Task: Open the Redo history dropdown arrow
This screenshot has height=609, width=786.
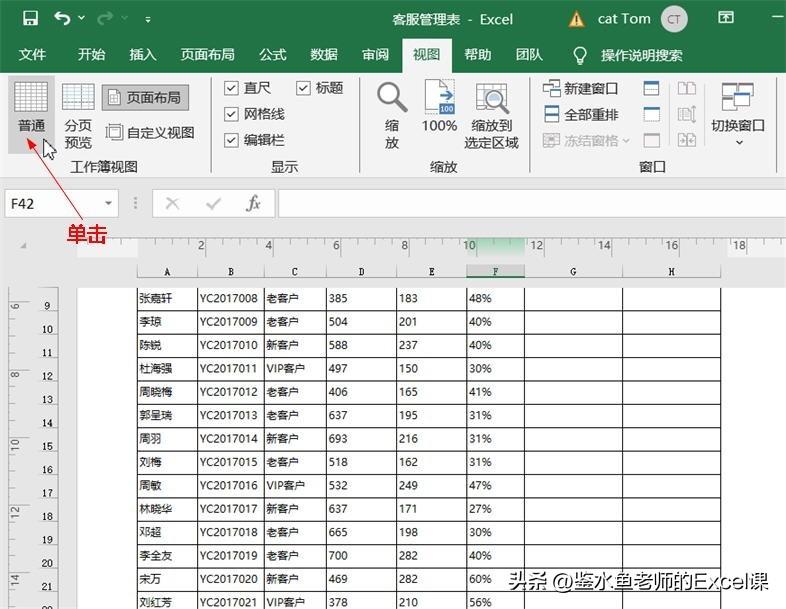Action: (x=124, y=19)
